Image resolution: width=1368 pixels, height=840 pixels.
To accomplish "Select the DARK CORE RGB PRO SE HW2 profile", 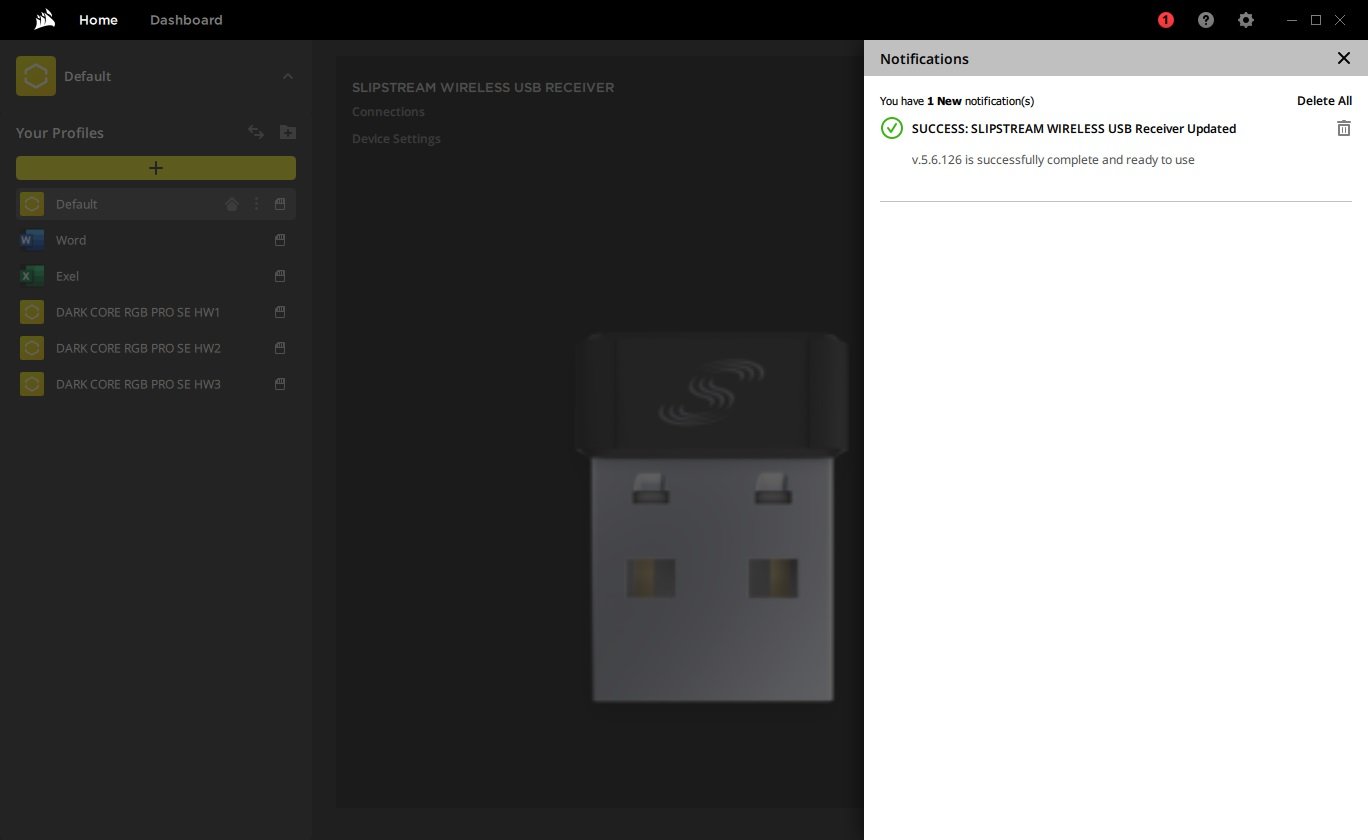I will click(x=138, y=348).
